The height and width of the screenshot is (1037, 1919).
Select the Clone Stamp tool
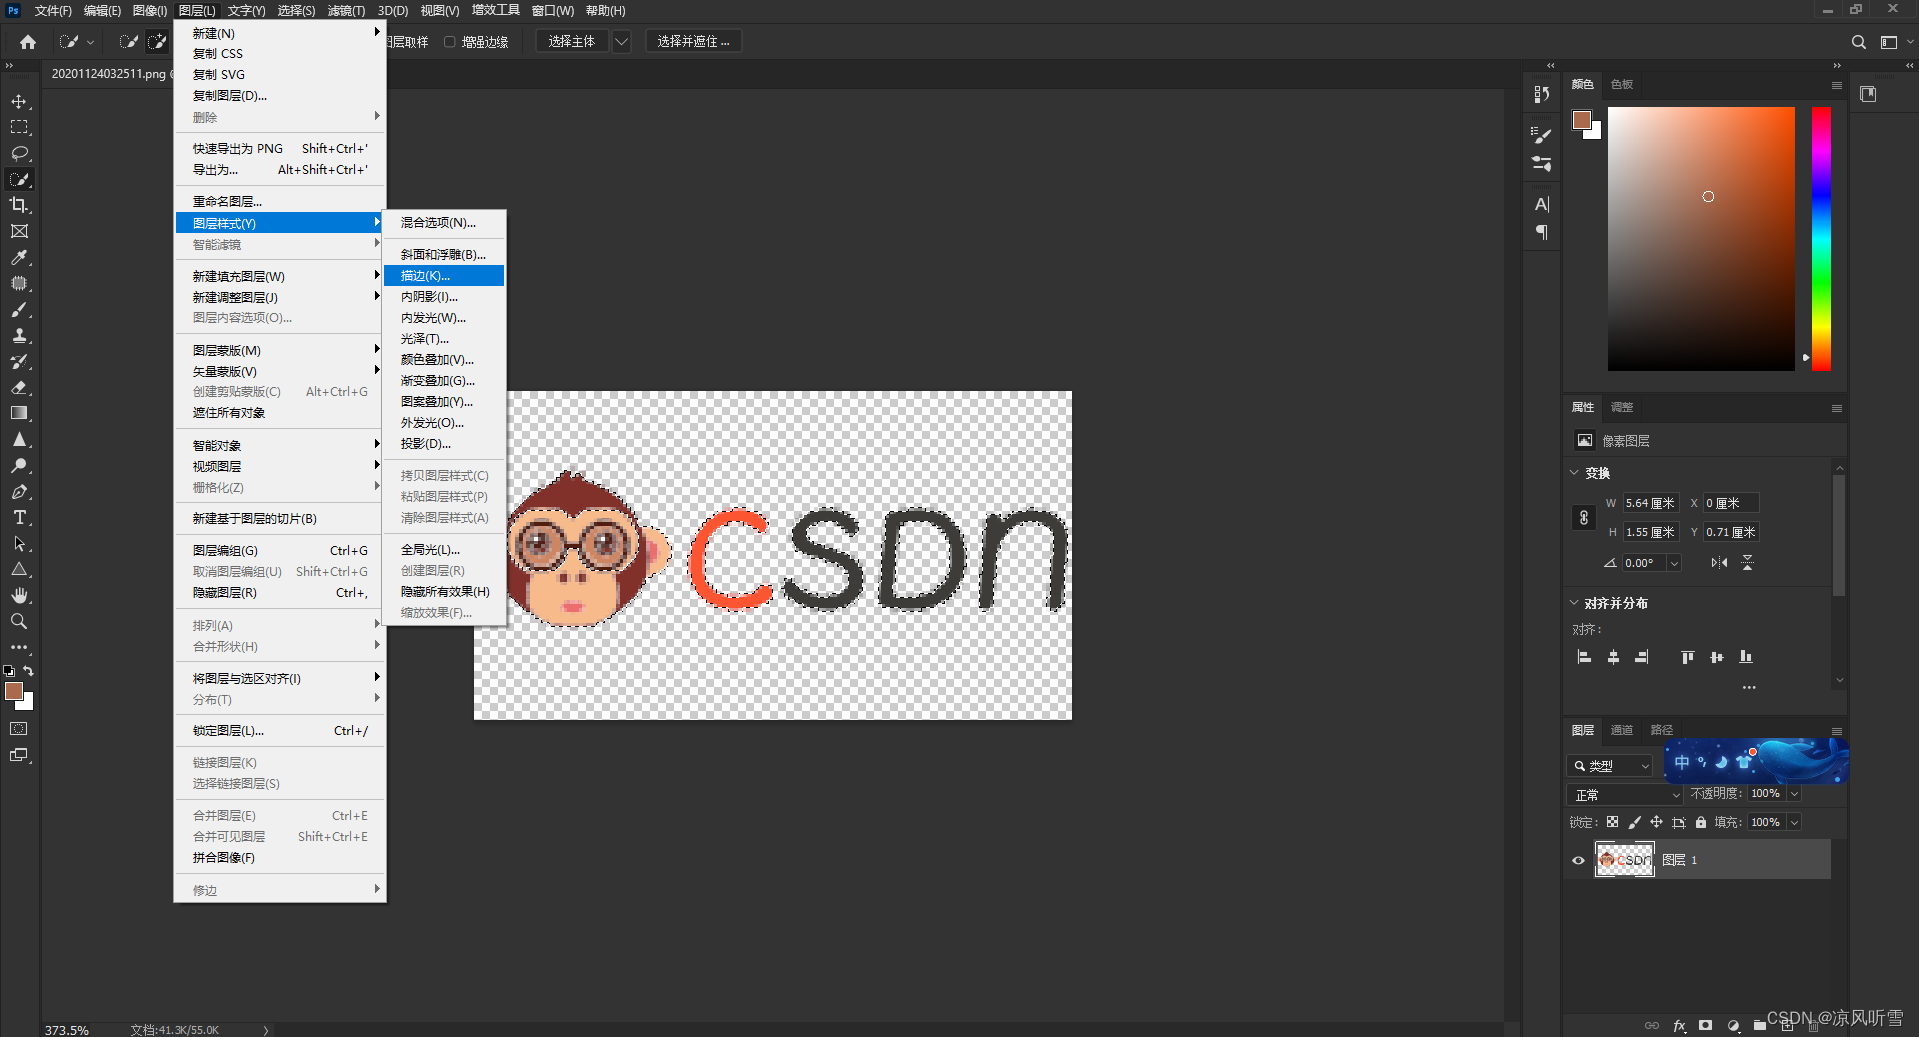click(19, 336)
